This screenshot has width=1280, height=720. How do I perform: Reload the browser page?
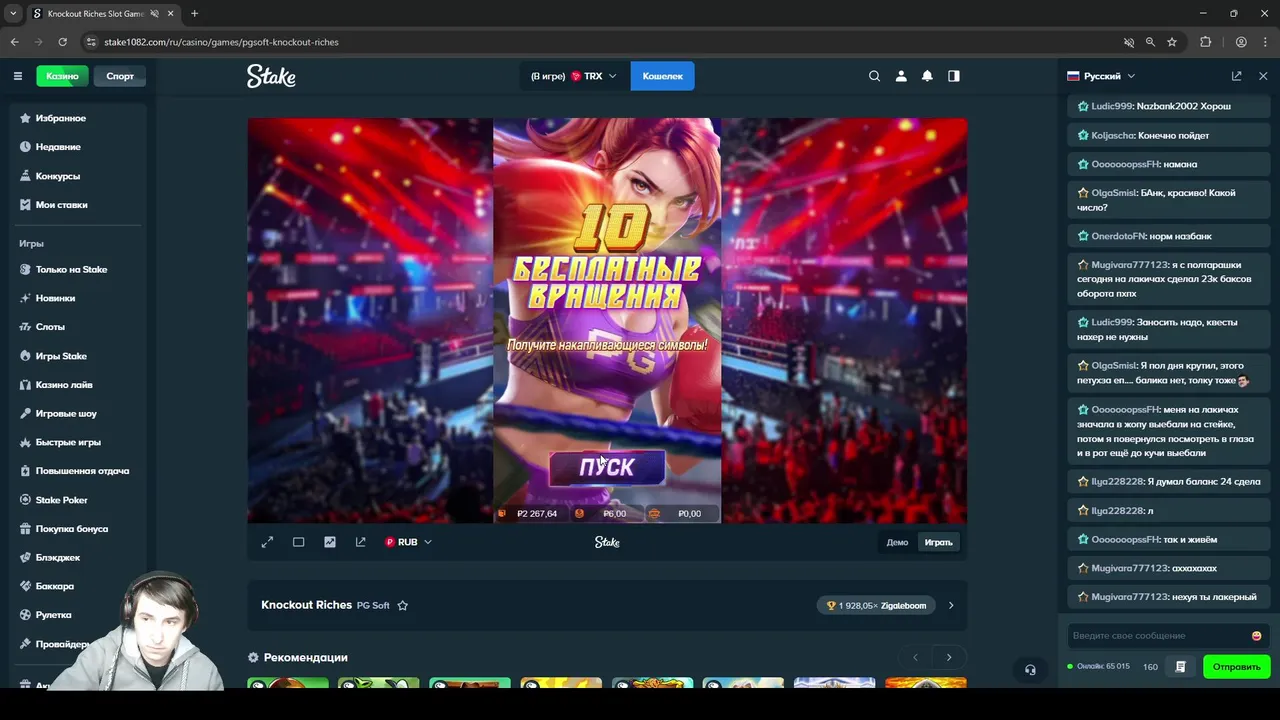(62, 42)
